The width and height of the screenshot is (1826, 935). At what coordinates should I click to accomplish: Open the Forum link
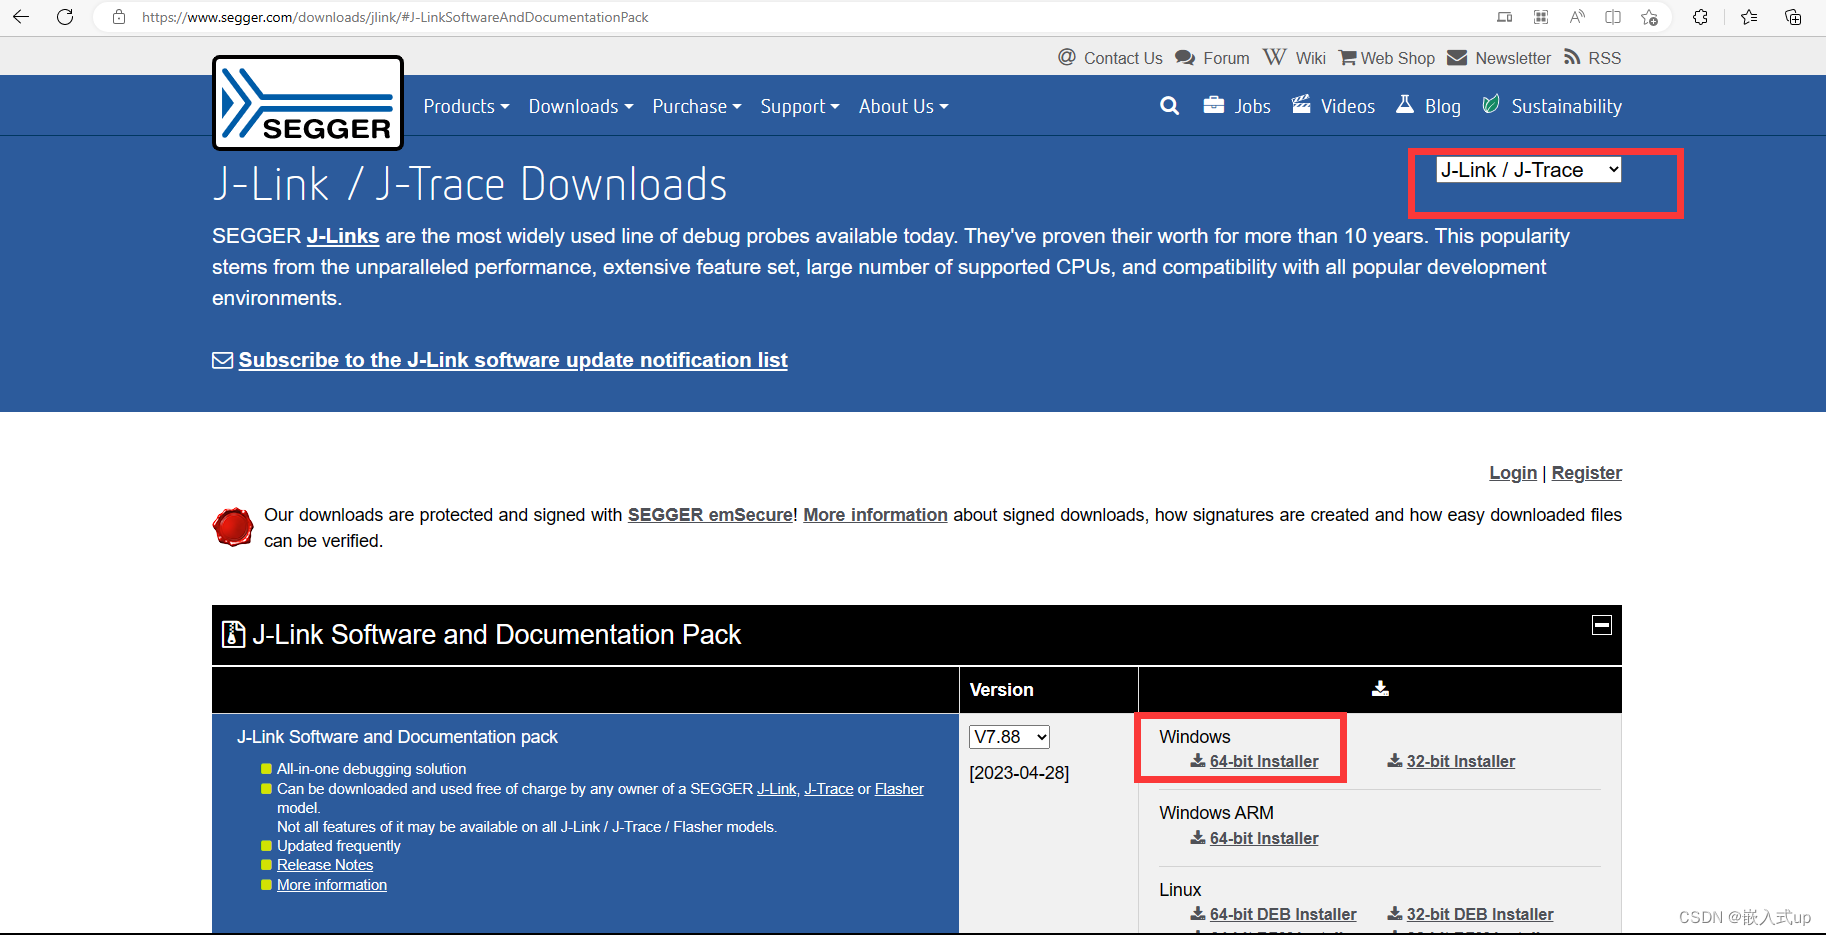click(x=1212, y=58)
